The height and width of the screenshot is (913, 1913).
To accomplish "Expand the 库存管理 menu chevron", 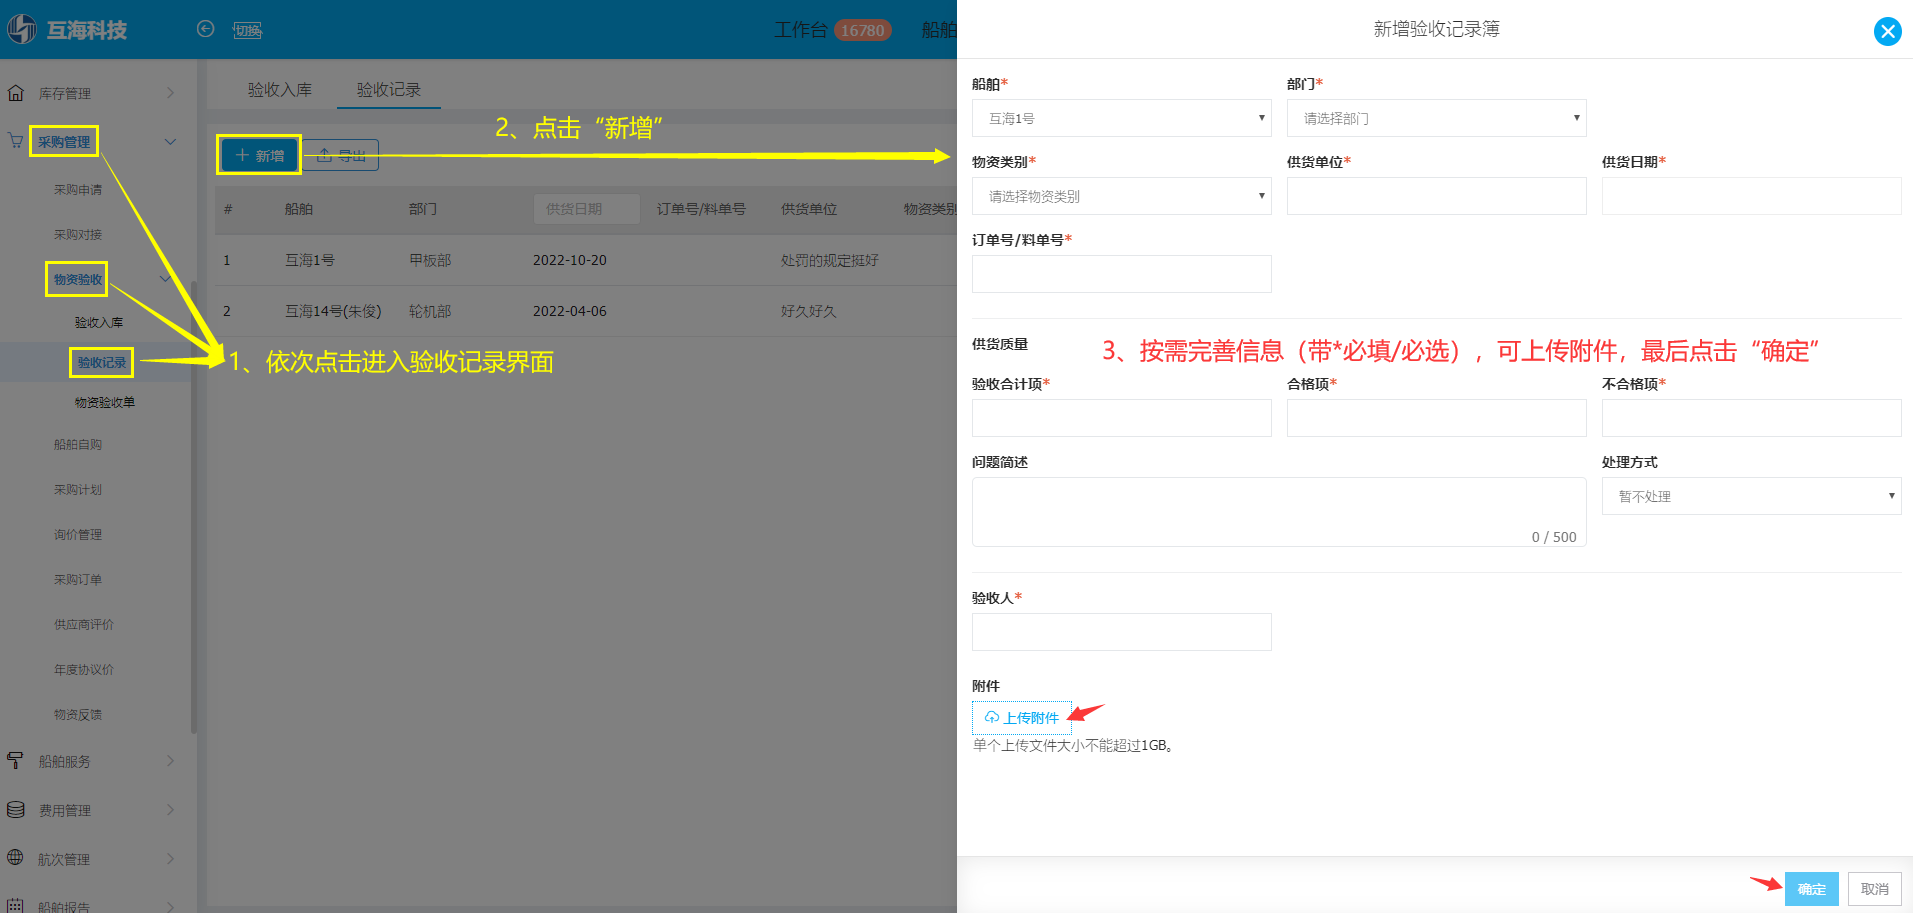I will click(x=170, y=93).
